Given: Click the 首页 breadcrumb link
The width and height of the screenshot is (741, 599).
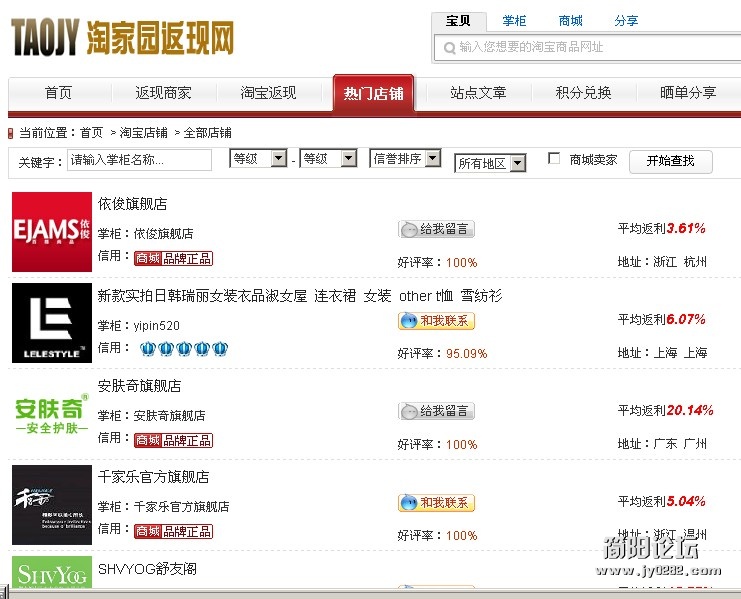Looking at the screenshot, I should point(92,133).
